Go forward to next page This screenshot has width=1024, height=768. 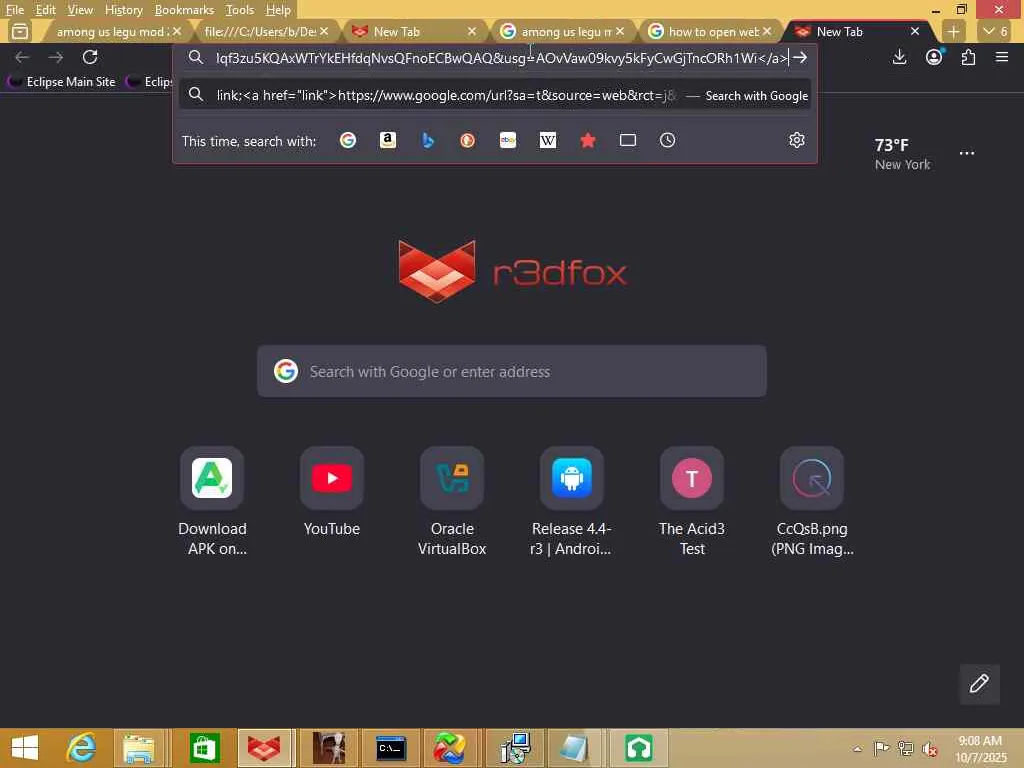(56, 57)
